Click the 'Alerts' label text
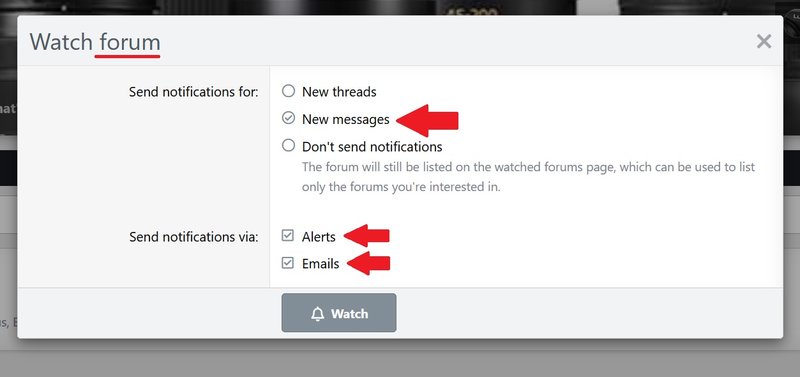 click(x=319, y=237)
